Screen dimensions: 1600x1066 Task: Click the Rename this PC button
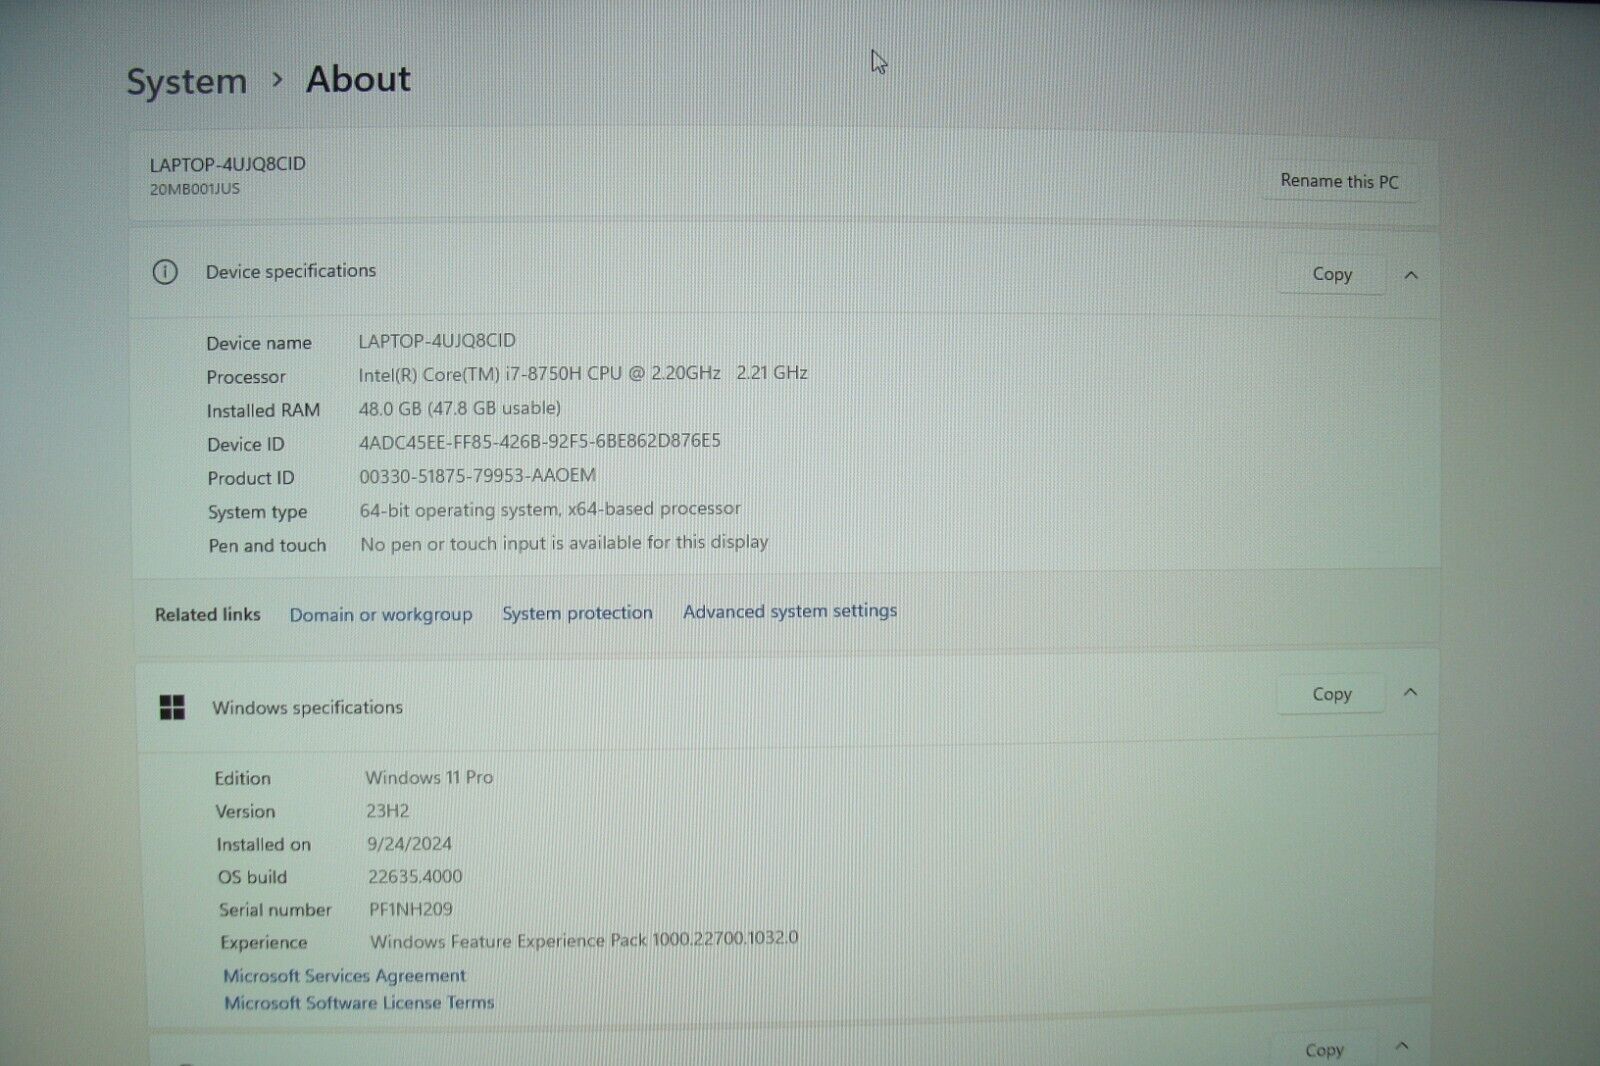[1339, 181]
